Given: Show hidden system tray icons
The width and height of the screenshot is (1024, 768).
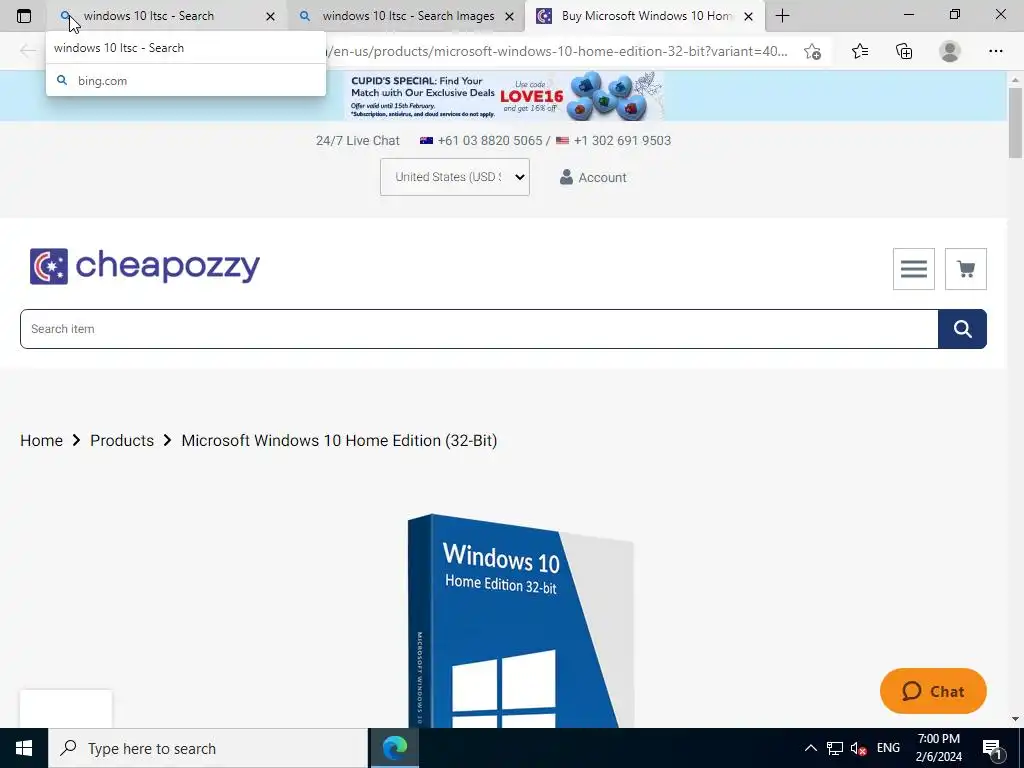Looking at the screenshot, I should pyautogui.click(x=810, y=748).
